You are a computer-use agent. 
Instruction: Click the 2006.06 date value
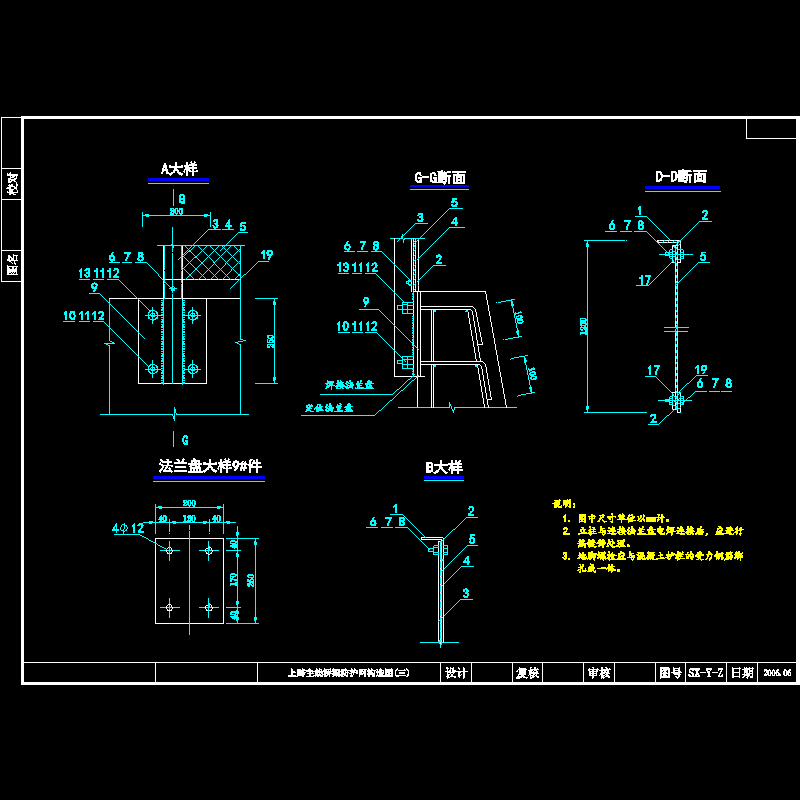[x=776, y=673]
